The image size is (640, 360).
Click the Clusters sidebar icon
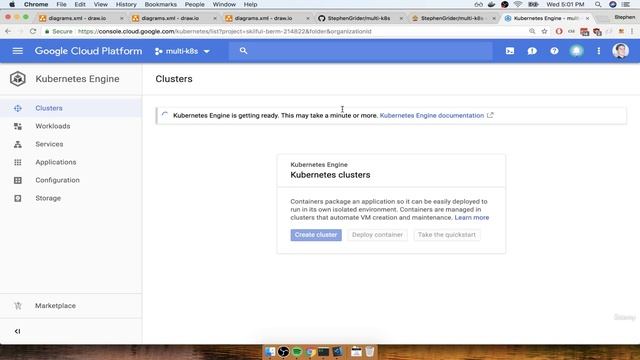click(x=18, y=108)
